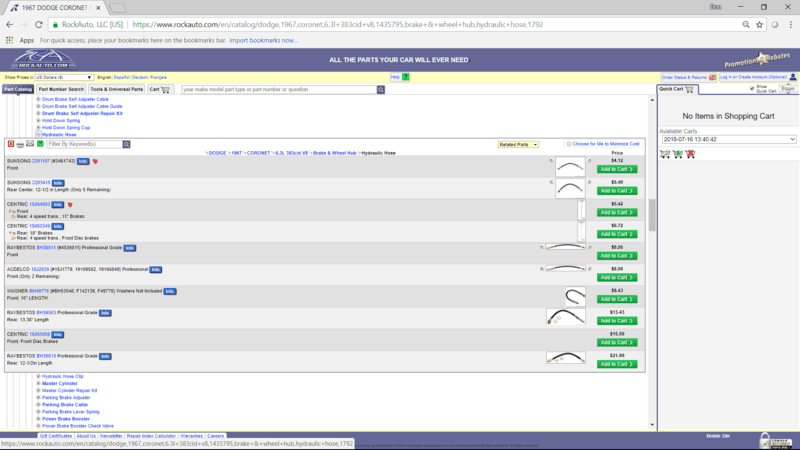This screenshot has height=450, width=800.
Task: Open Info for SUNSONG 2203415
Action: [58, 183]
